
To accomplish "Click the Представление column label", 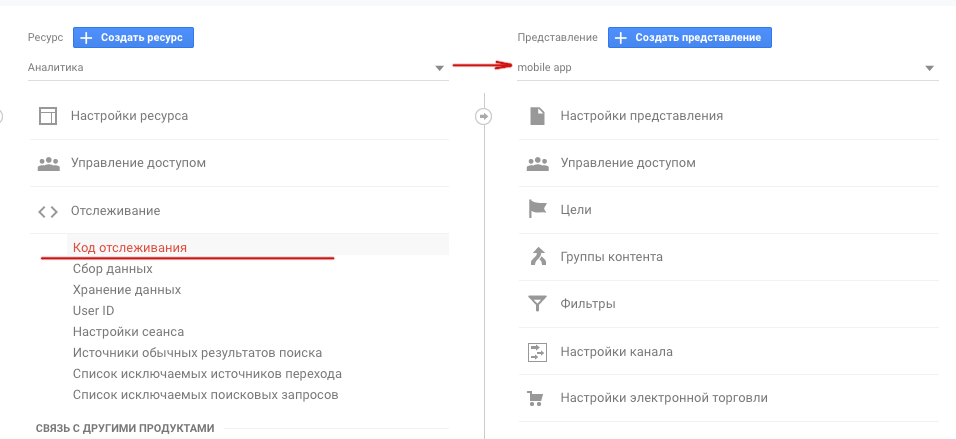I will coord(557,38).
